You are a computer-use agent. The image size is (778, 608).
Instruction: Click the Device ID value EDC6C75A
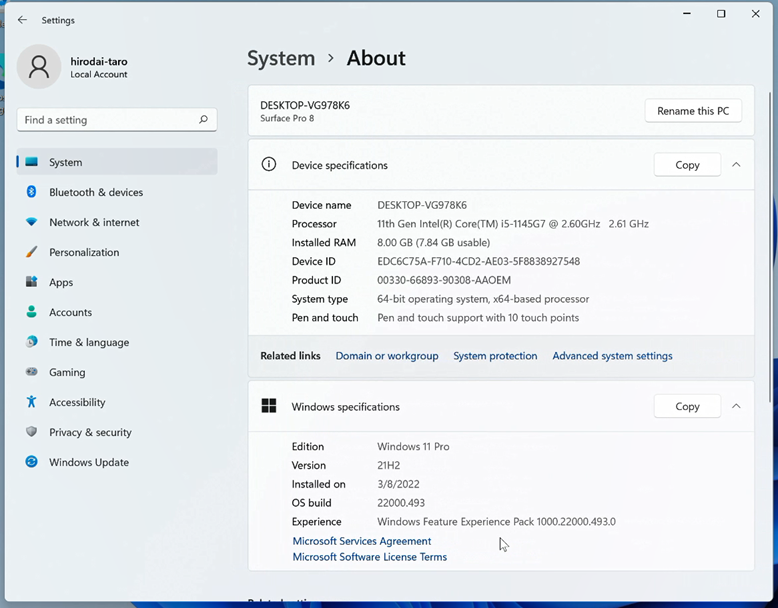478,262
